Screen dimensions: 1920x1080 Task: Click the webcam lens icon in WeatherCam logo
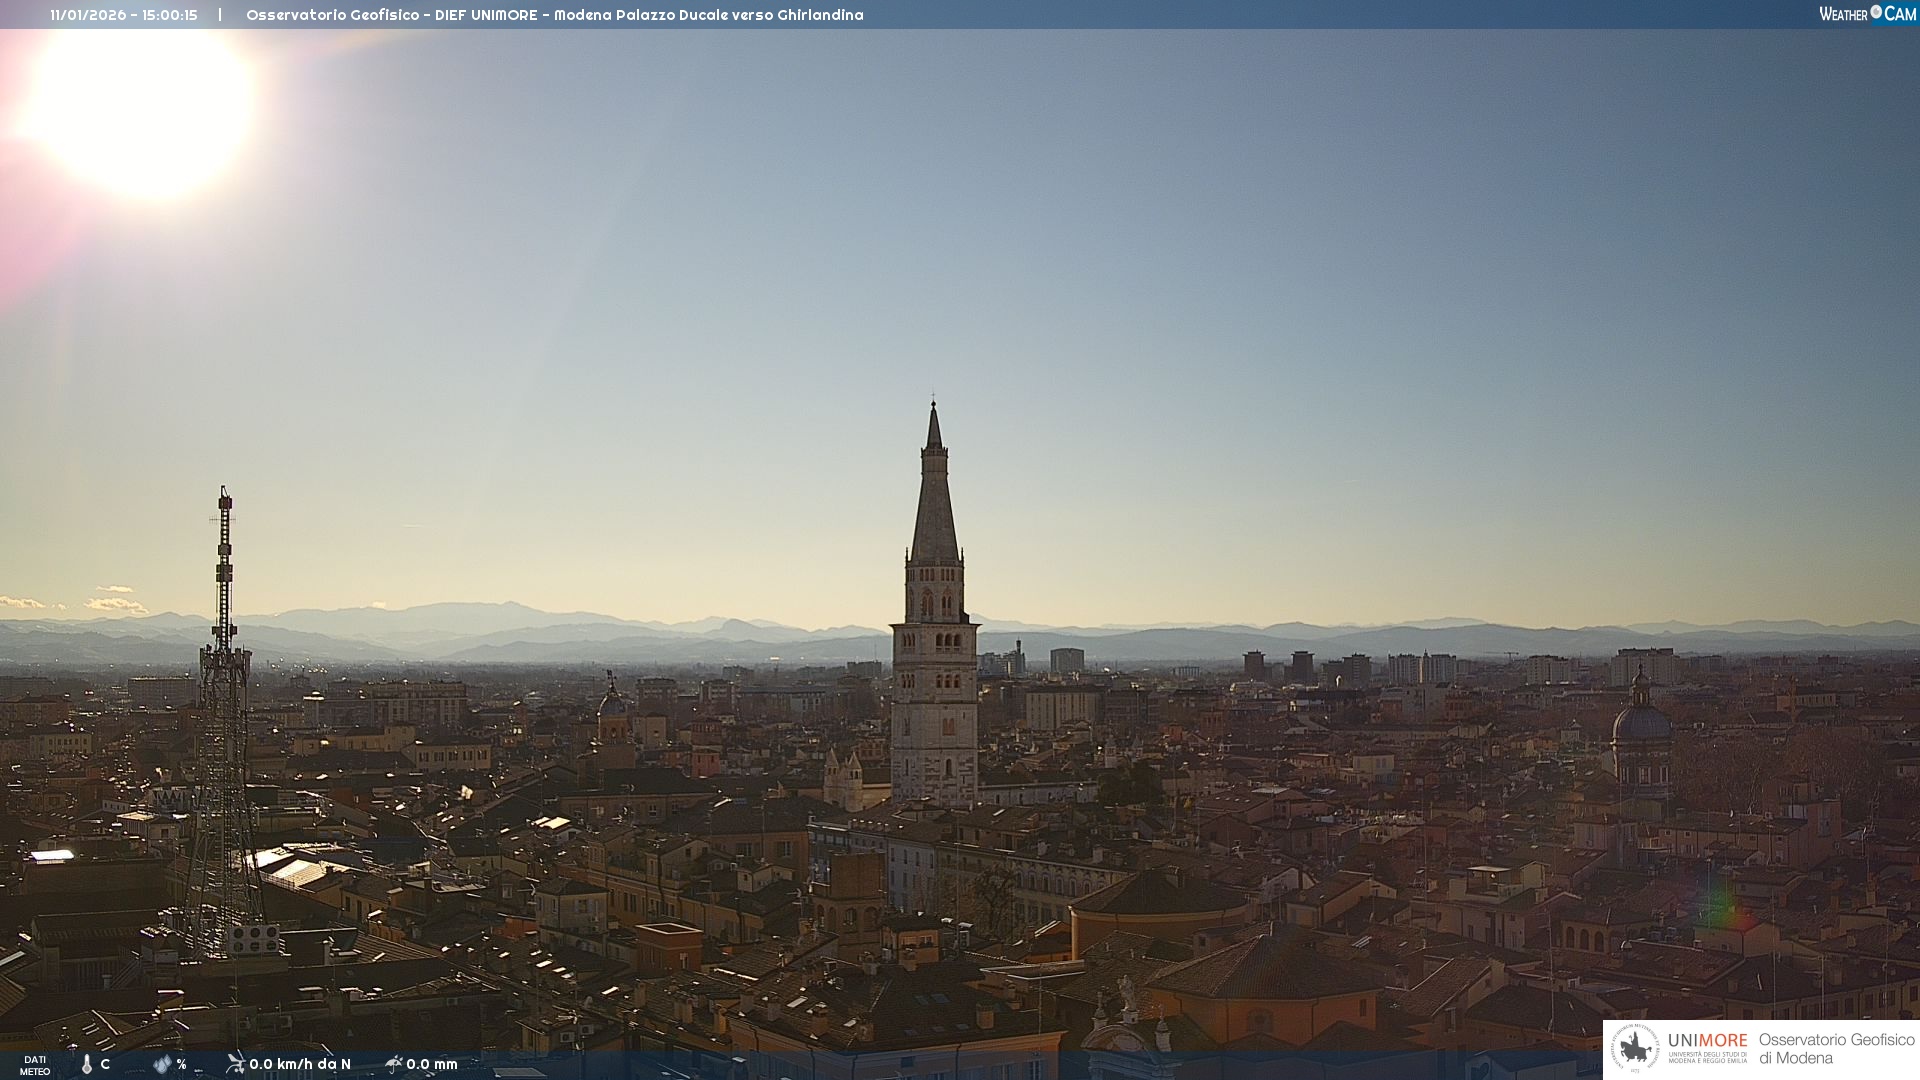click(1876, 12)
